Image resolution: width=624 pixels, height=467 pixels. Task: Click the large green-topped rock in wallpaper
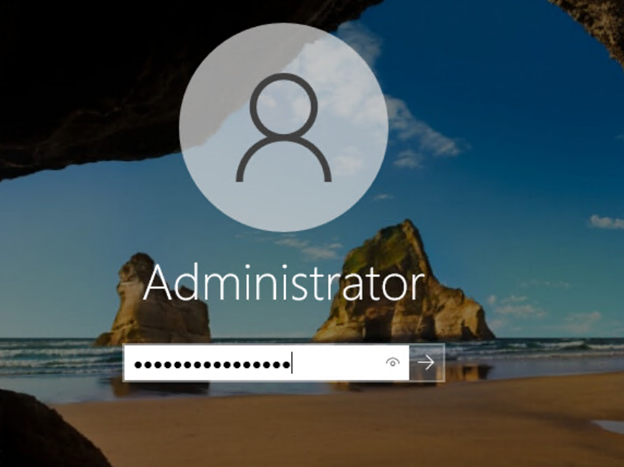pyautogui.click(x=400, y=280)
